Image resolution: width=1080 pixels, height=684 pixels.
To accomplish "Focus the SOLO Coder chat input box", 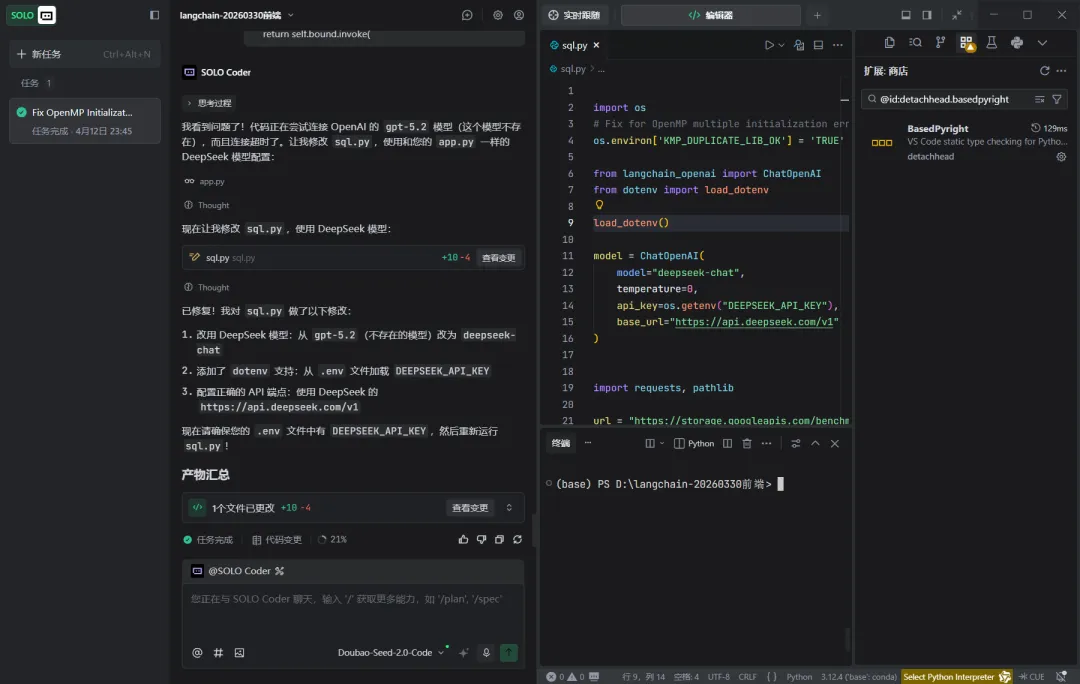I will pos(353,613).
